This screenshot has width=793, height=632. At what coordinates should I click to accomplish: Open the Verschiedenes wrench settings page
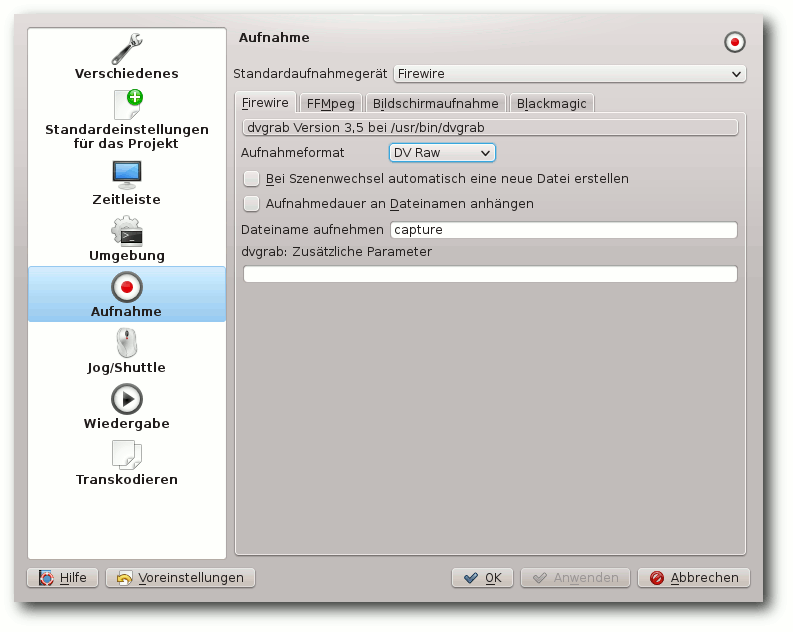click(x=126, y=57)
